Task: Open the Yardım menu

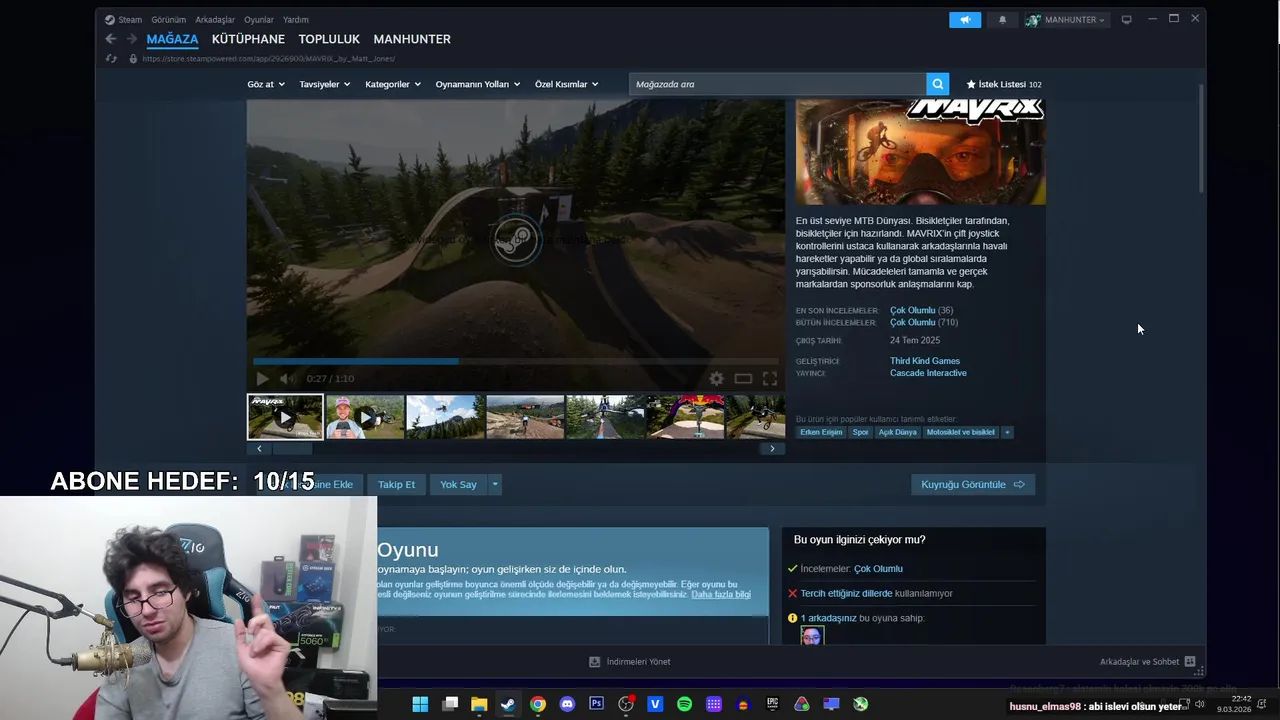Action: [x=296, y=19]
